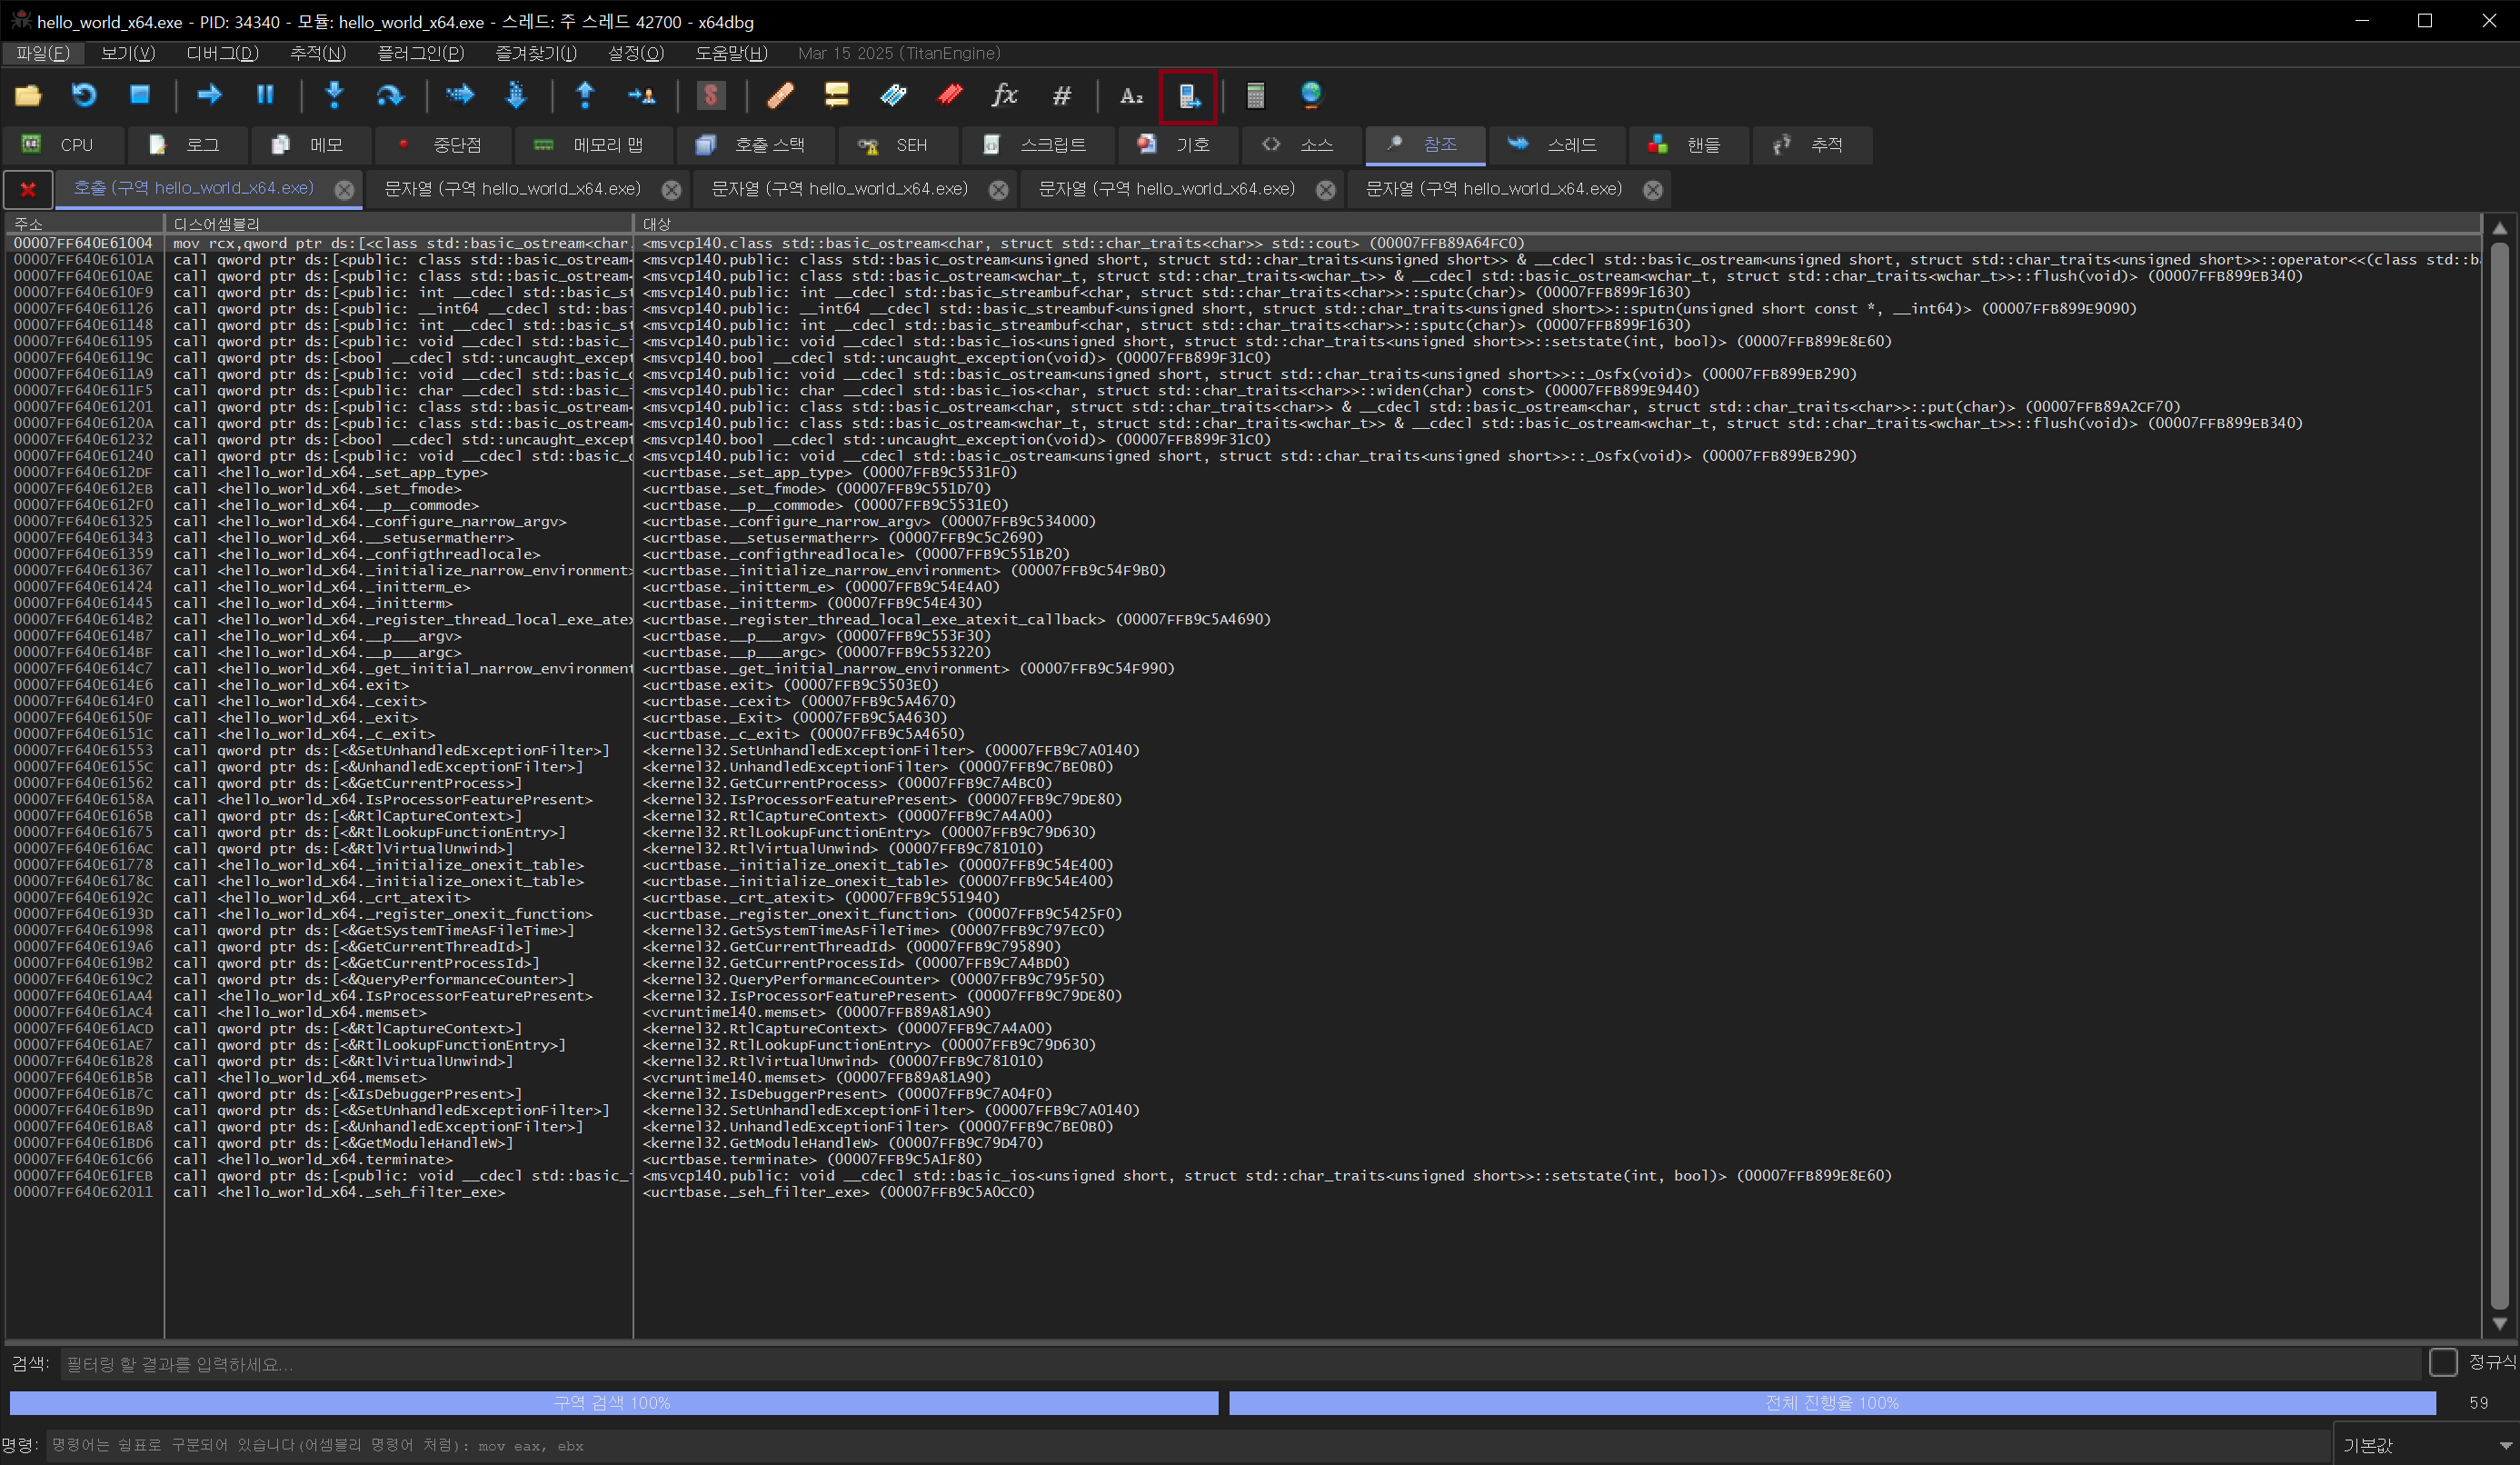Viewport: 2520px width, 1465px height.
Task: Open the expression editor with the fx icon
Action: (x=1003, y=95)
